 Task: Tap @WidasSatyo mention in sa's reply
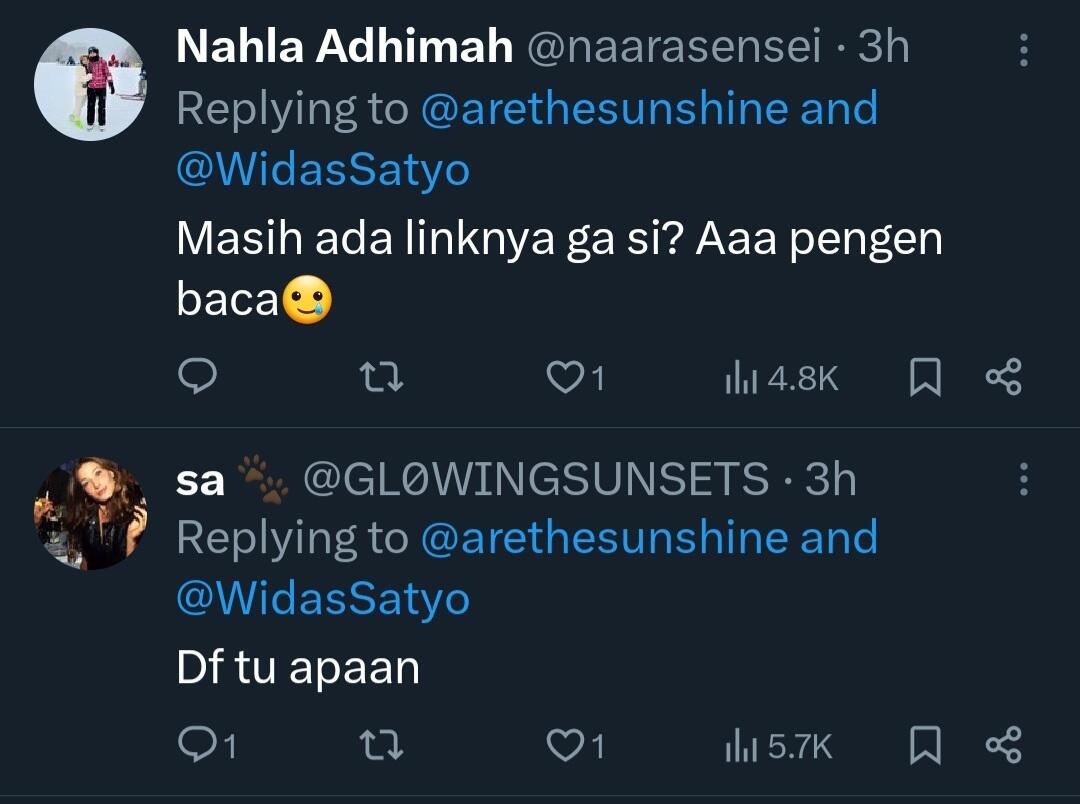tap(323, 599)
